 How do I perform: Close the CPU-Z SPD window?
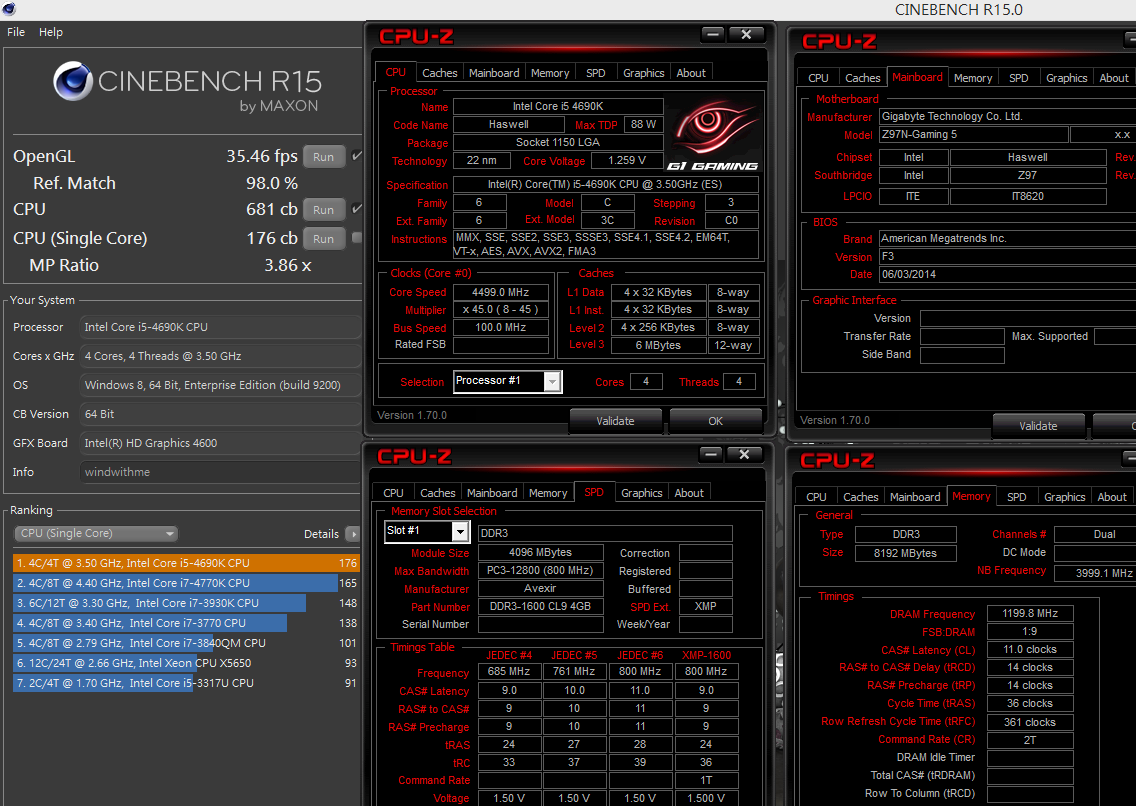[743, 454]
